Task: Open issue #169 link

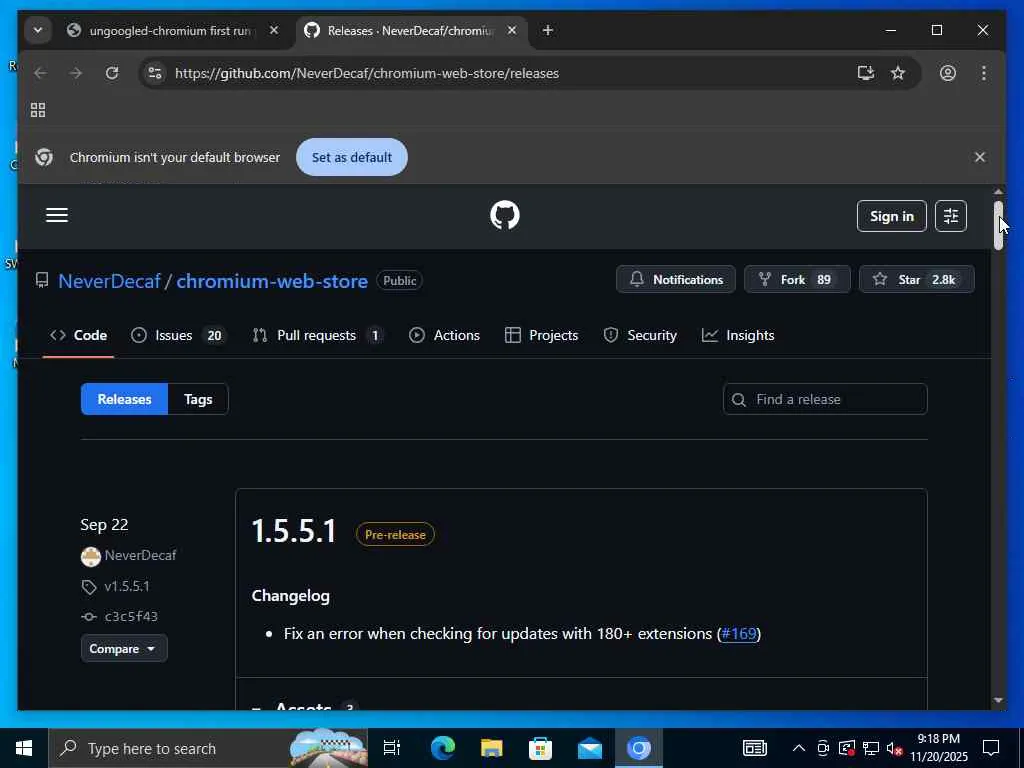Action: (739, 633)
